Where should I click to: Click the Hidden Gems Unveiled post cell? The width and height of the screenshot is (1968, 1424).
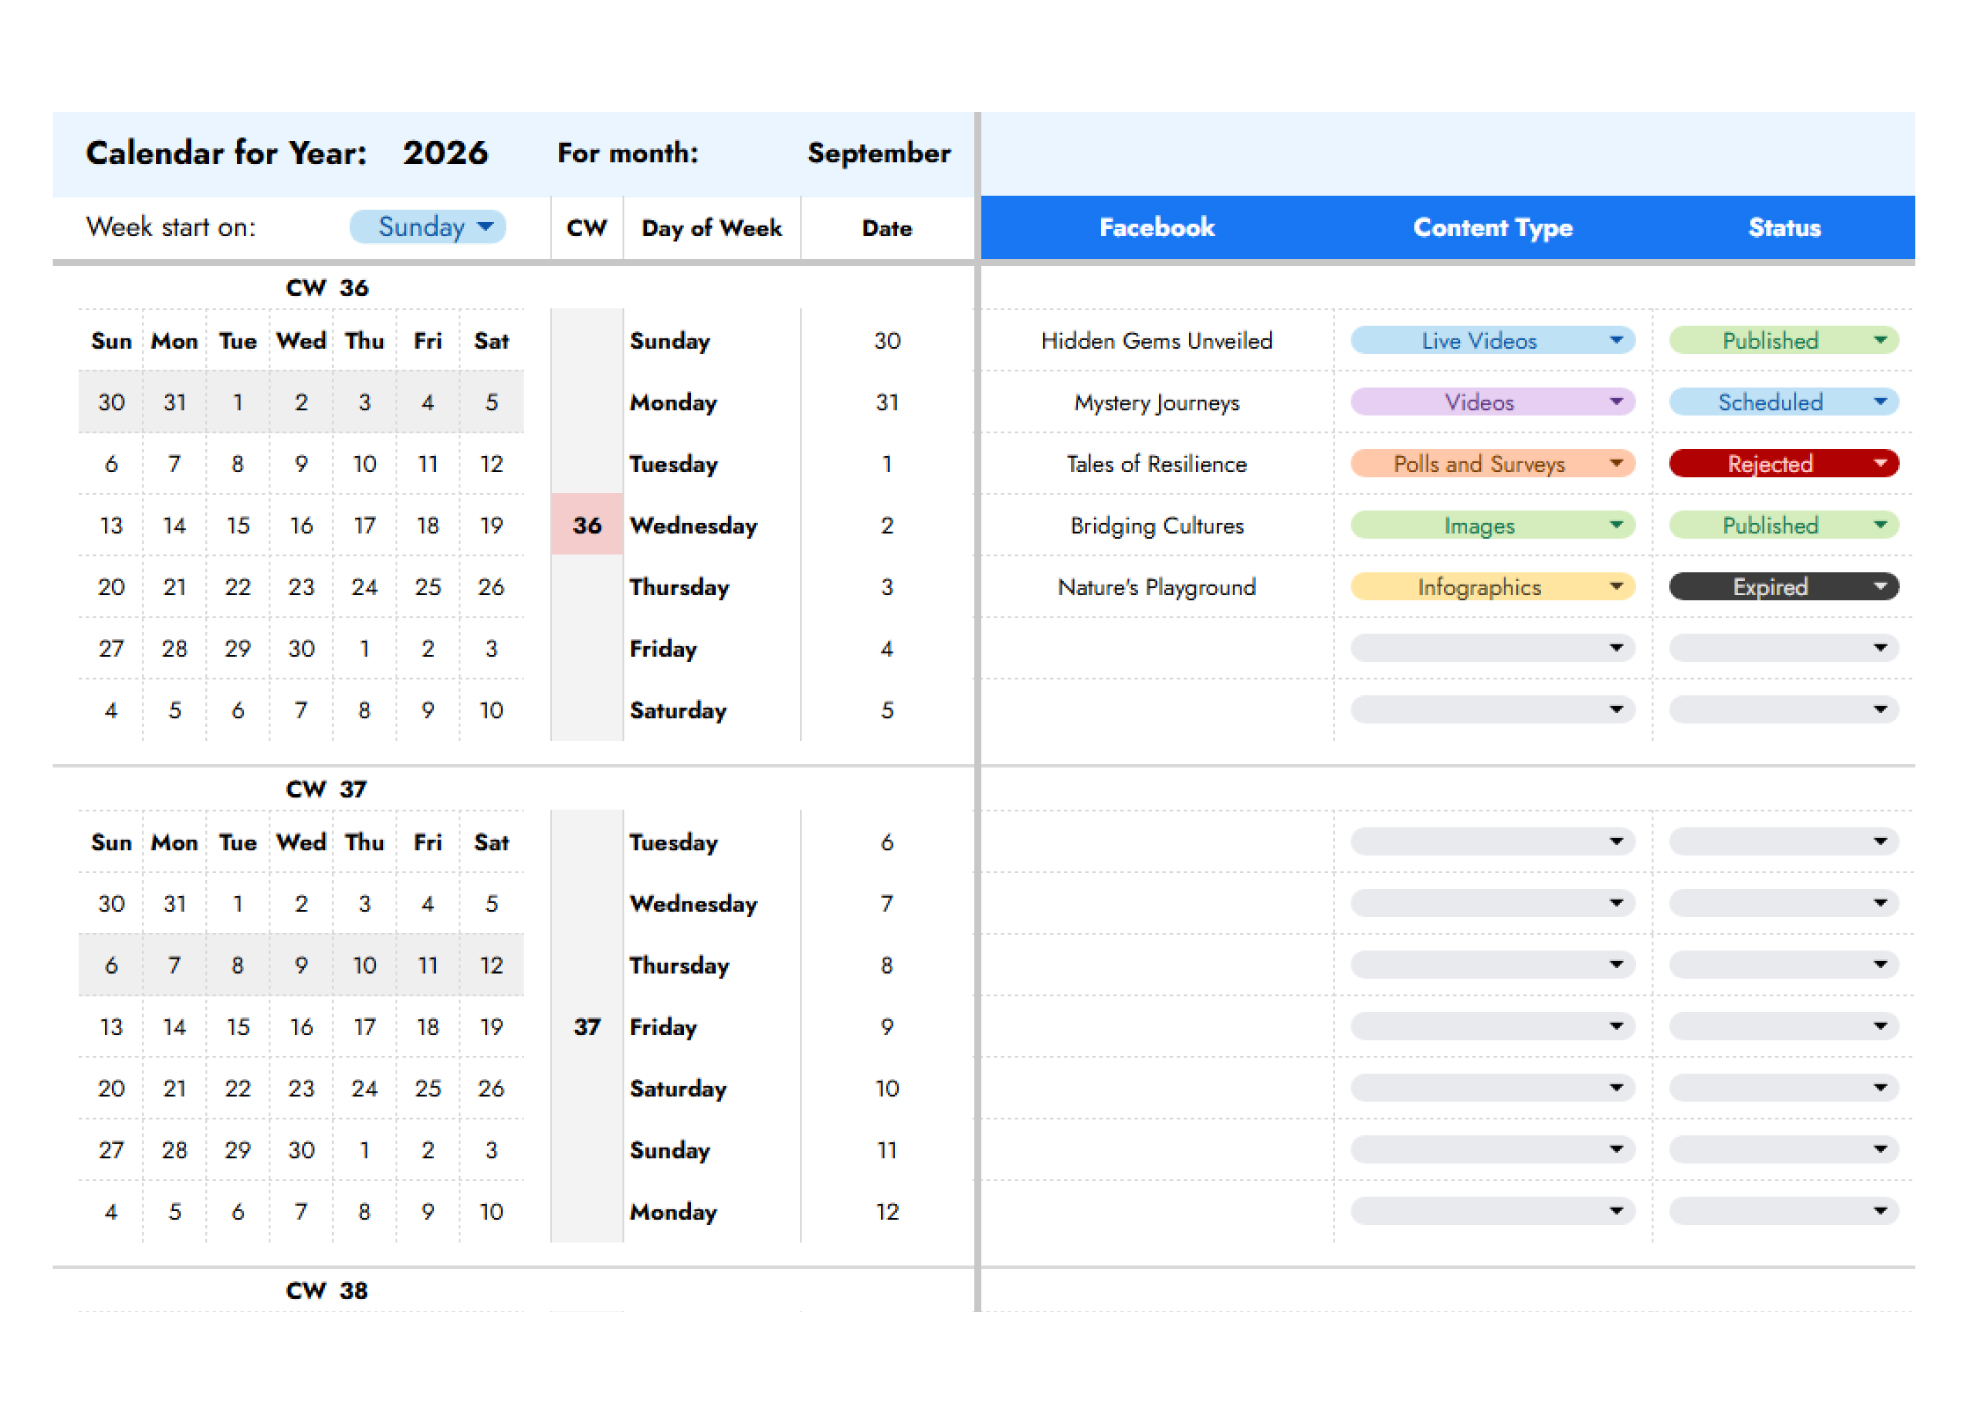tap(1156, 341)
